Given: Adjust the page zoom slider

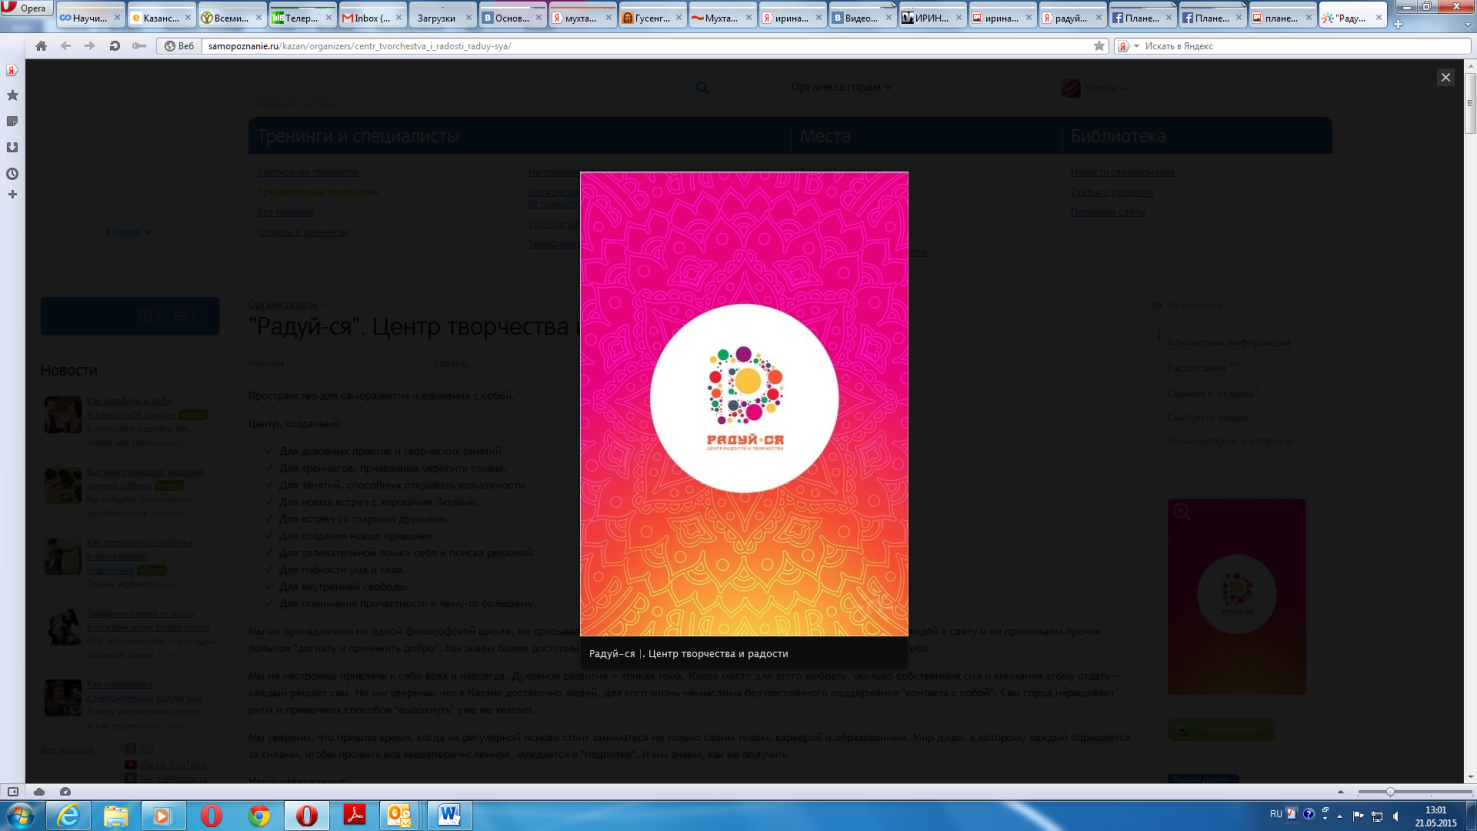Looking at the screenshot, I should [1415, 791].
